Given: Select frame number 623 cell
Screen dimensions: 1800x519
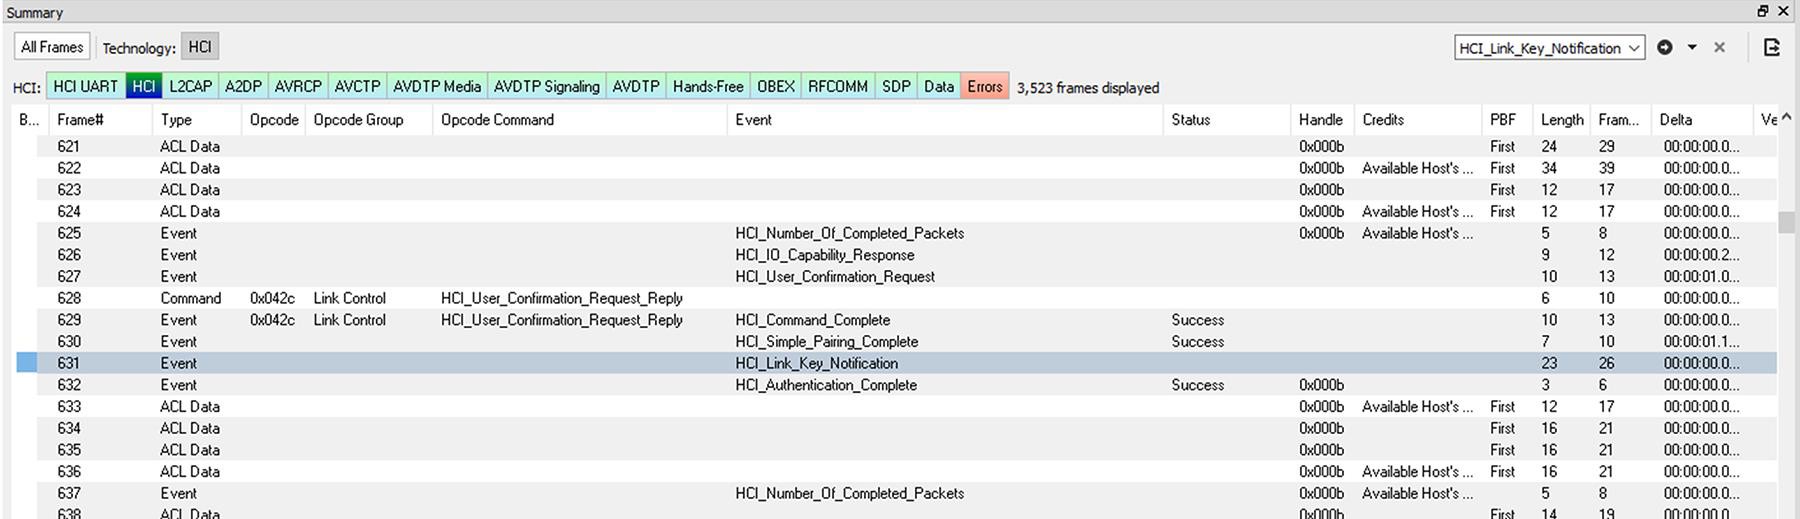Looking at the screenshot, I should (x=68, y=190).
